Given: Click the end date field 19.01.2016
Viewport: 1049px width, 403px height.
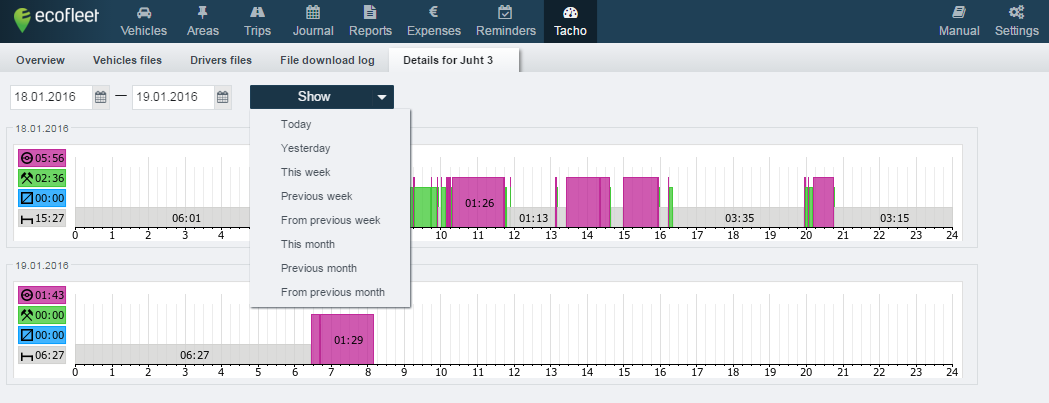Looking at the screenshot, I should pos(173,97).
